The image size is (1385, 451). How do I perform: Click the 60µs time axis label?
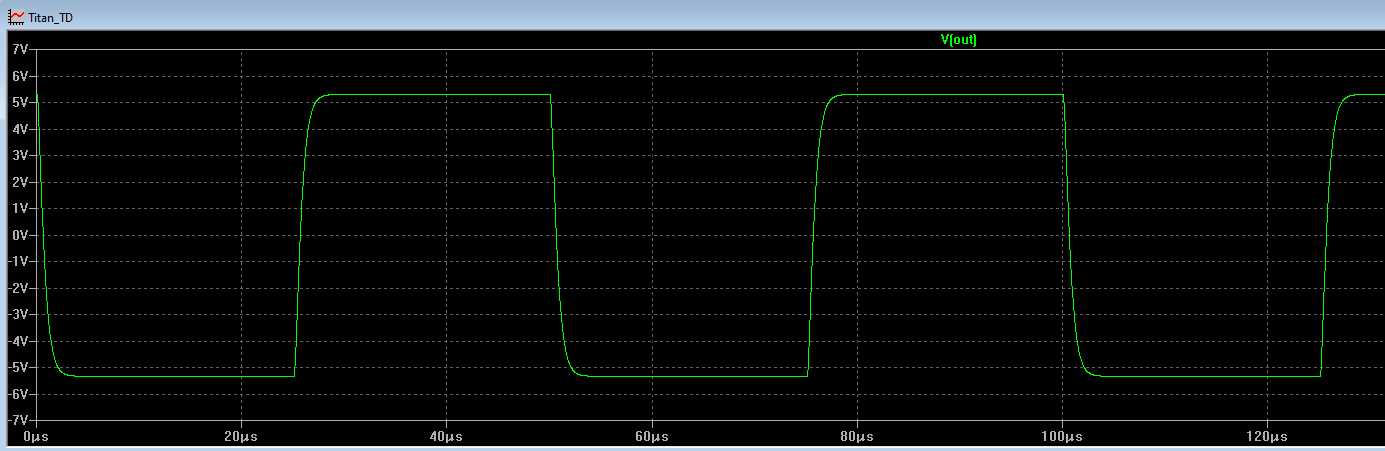pos(652,438)
